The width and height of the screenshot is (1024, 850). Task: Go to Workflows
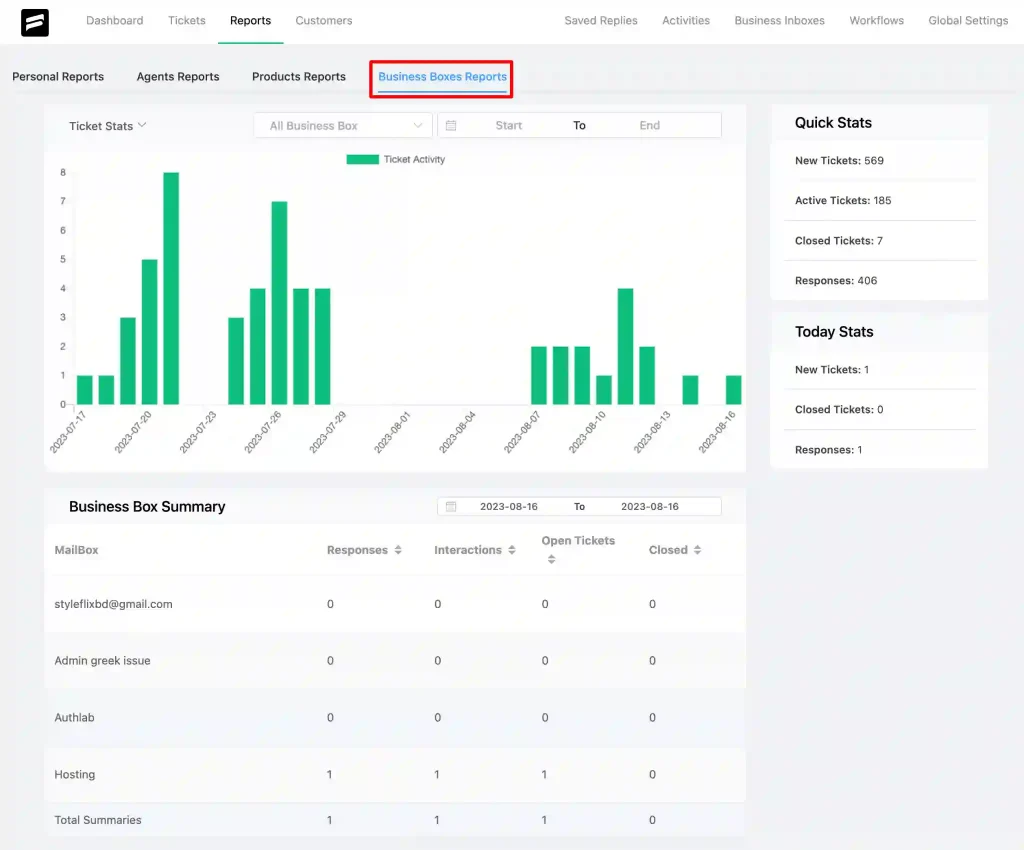(876, 20)
